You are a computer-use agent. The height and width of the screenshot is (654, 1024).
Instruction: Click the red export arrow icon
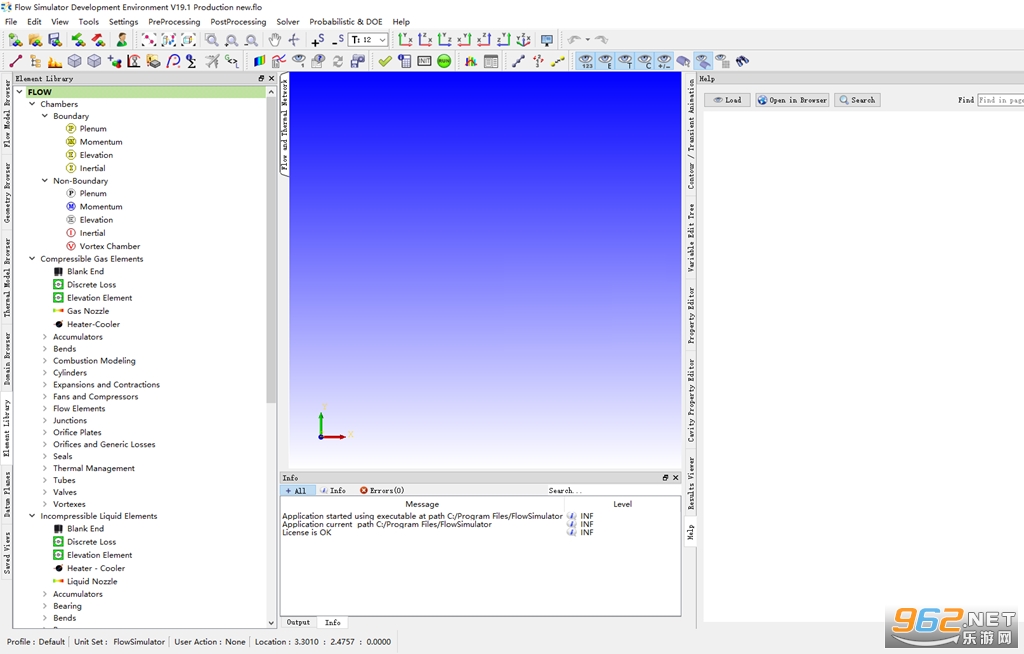coord(98,40)
